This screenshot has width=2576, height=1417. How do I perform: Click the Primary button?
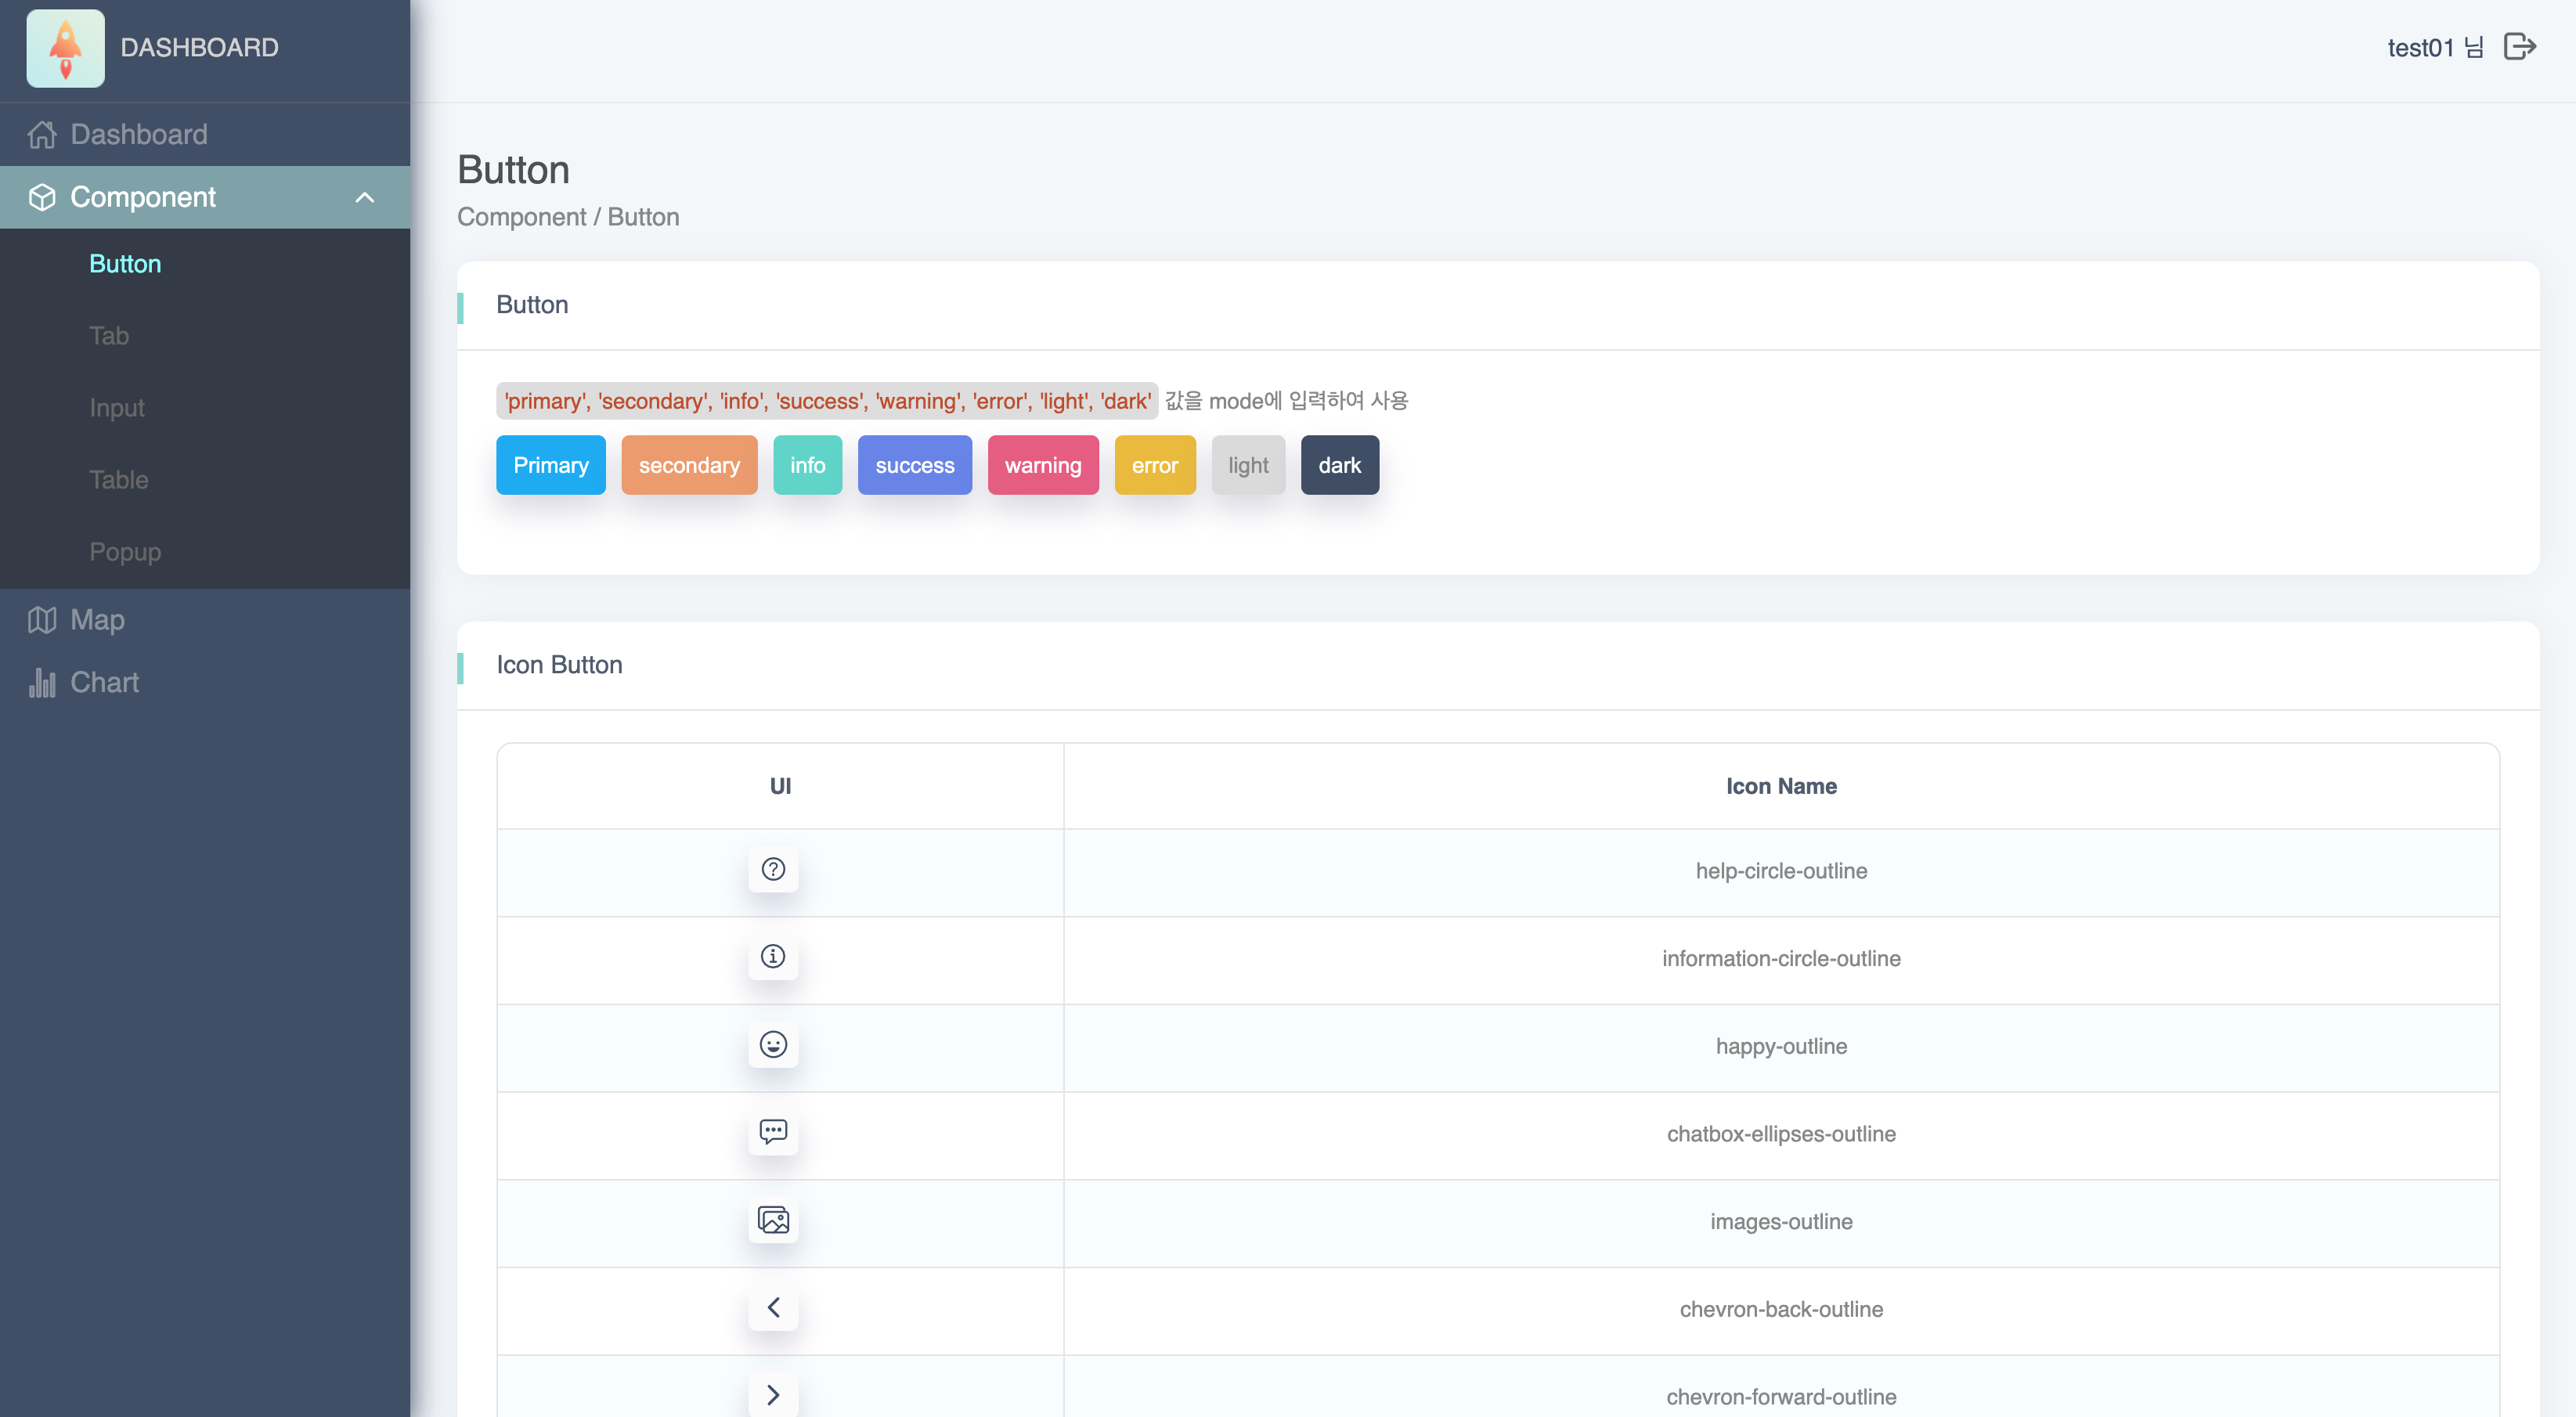tap(550, 464)
